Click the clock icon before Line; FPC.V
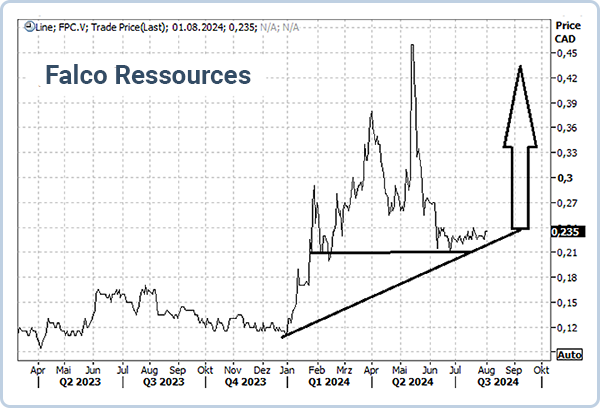The image size is (600, 408). [x=29, y=27]
